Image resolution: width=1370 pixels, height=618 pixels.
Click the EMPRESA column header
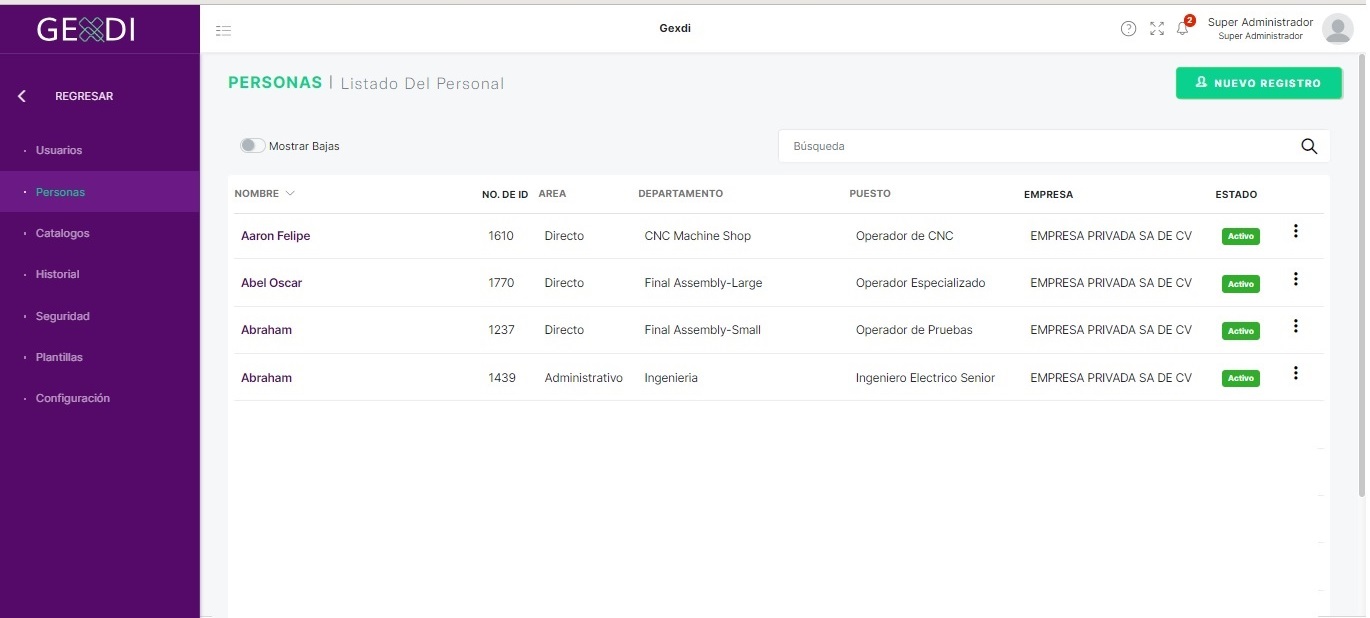coord(1048,194)
